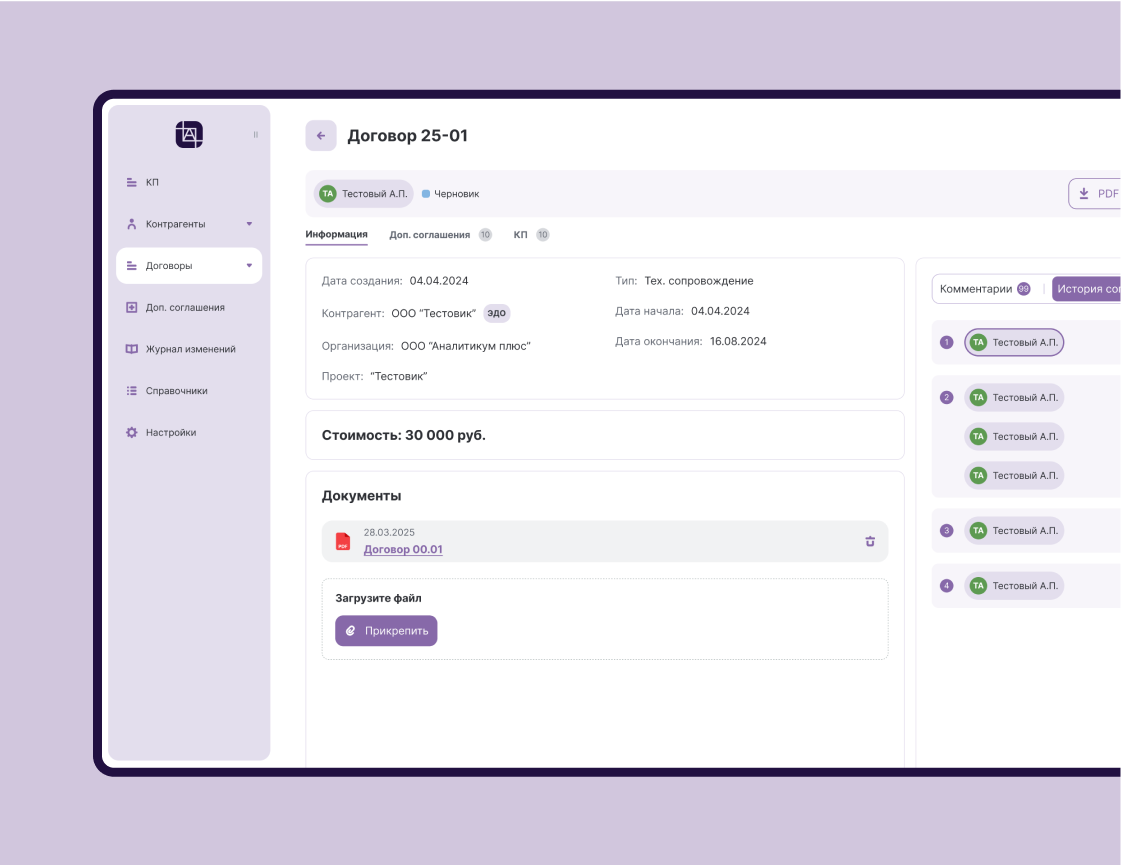Delete the document Договор 00.01 with the trash icon
1121x865 pixels.
point(870,541)
